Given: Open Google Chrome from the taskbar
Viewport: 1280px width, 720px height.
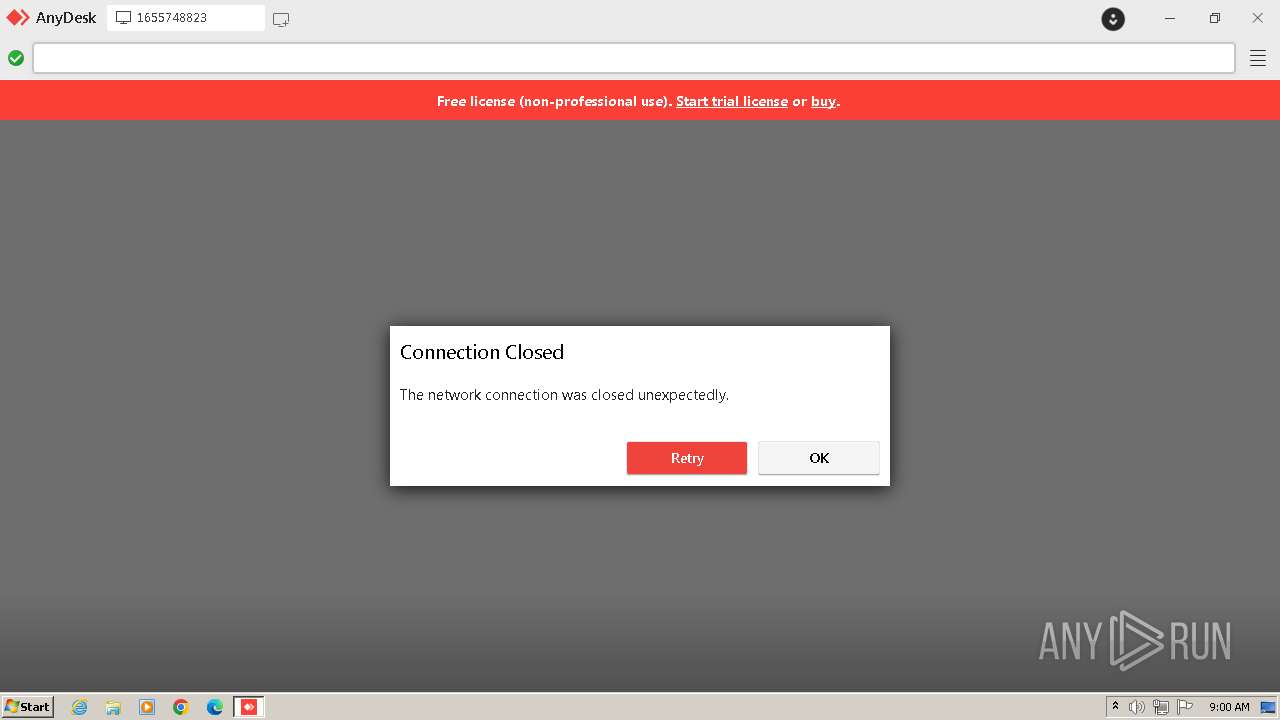Looking at the screenshot, I should tap(181, 707).
